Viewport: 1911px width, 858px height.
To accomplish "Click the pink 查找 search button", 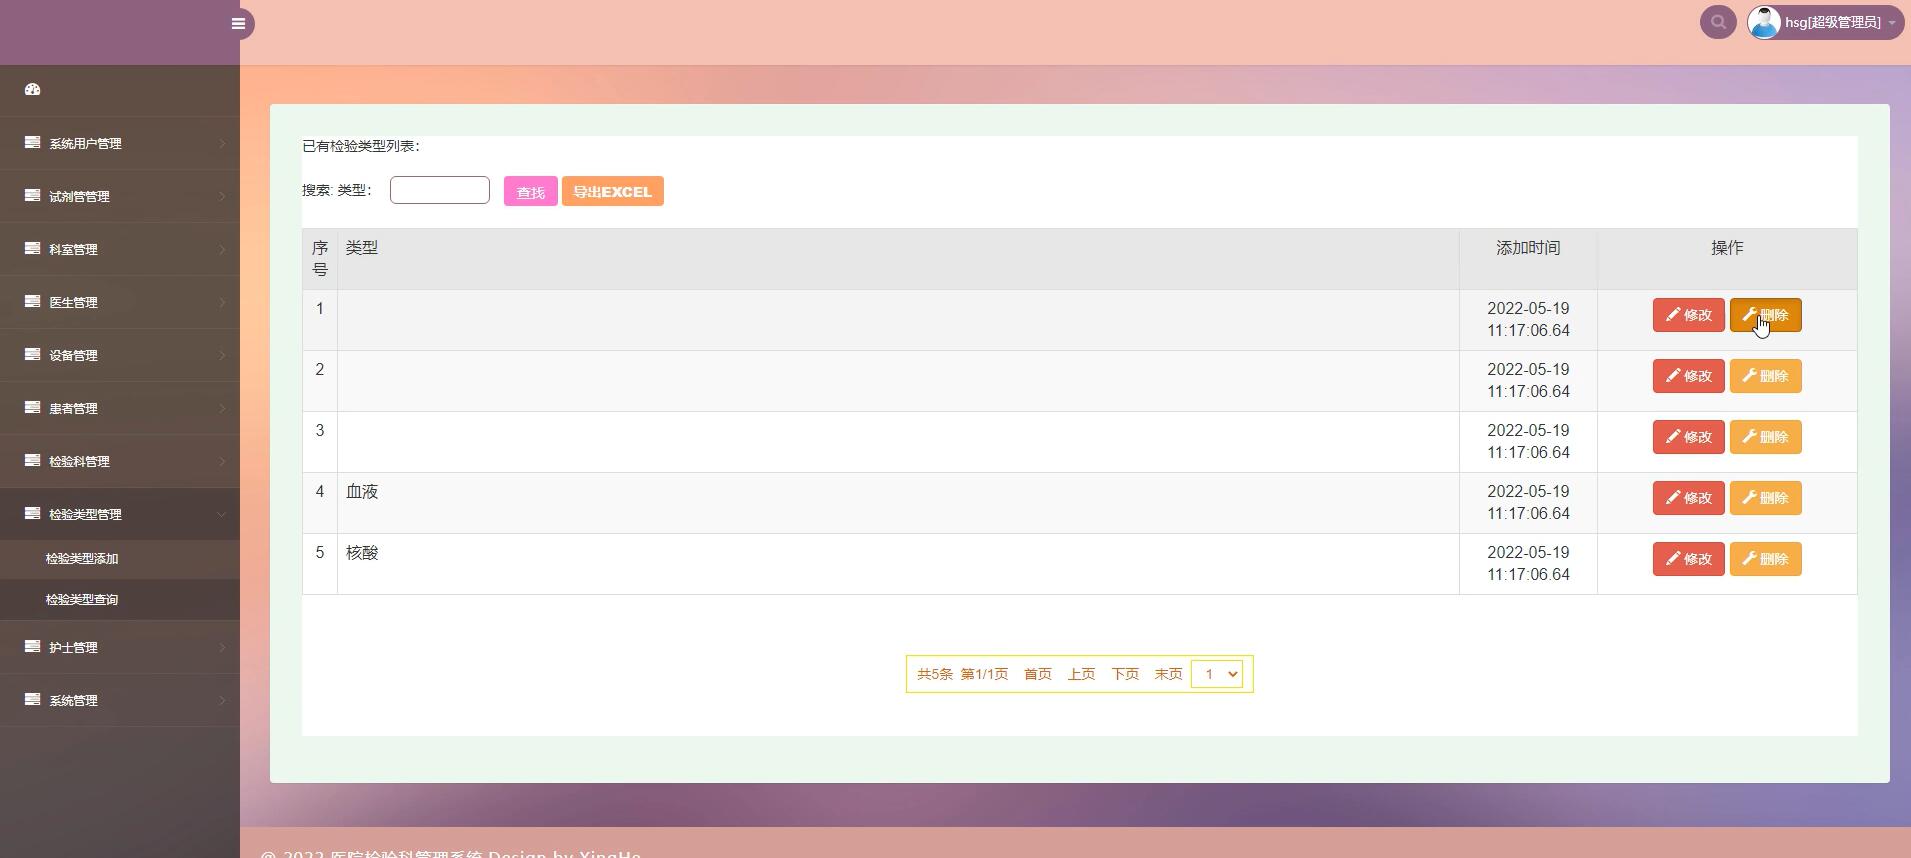I will (x=530, y=192).
